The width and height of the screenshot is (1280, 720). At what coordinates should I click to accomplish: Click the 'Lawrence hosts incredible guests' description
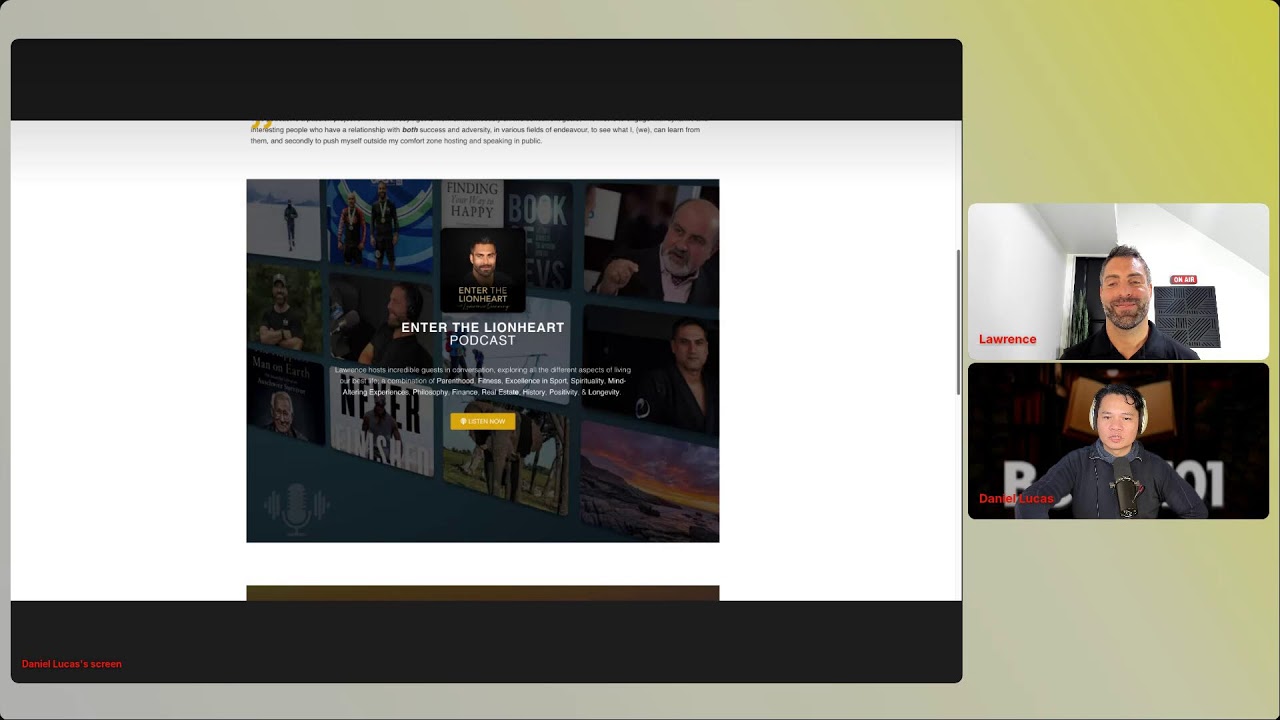pos(483,381)
